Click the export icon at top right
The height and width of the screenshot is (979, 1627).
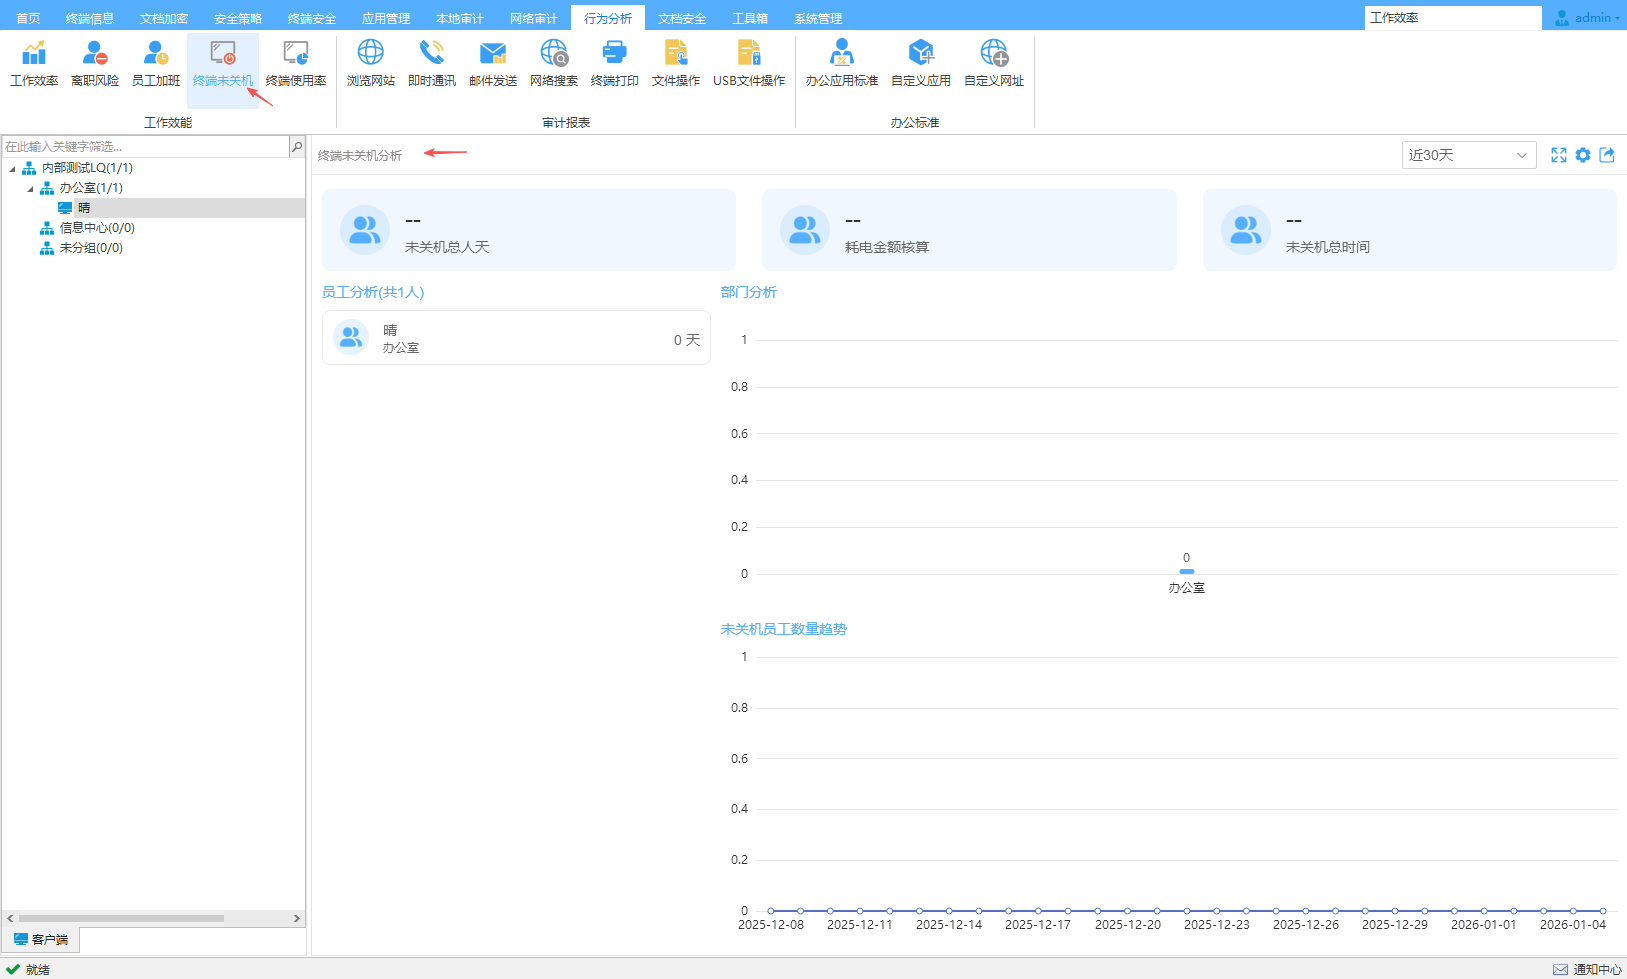click(x=1607, y=155)
